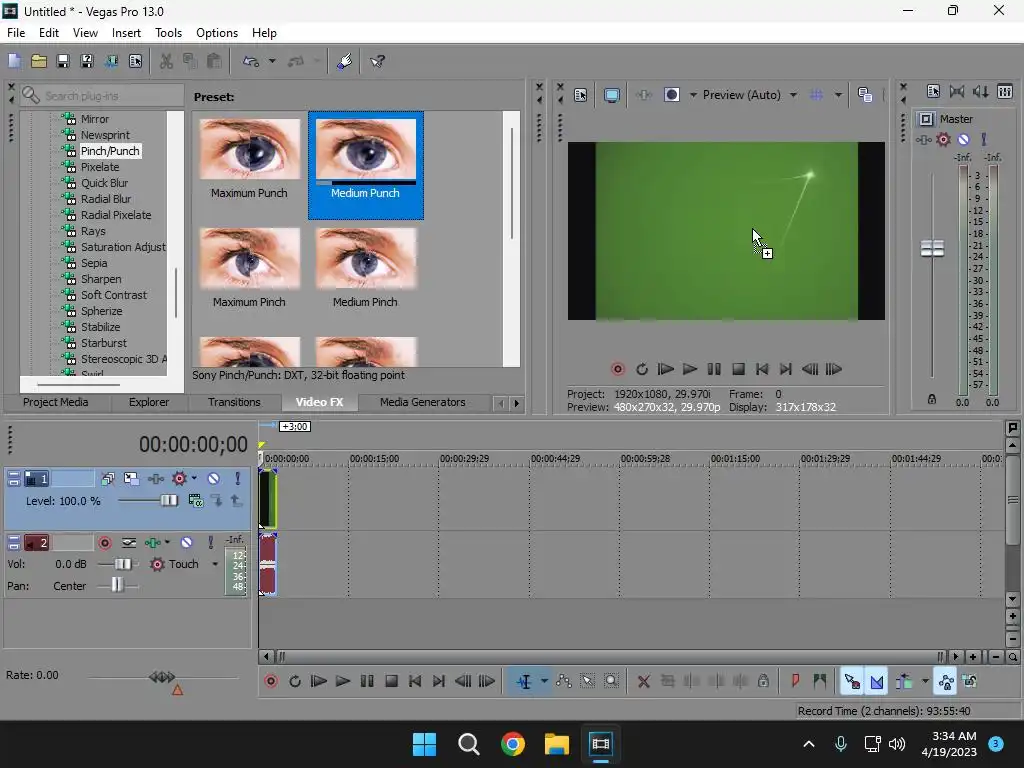Screen dimensions: 1024x768
Task: Switch to the Transitions tab
Action: coord(234,402)
